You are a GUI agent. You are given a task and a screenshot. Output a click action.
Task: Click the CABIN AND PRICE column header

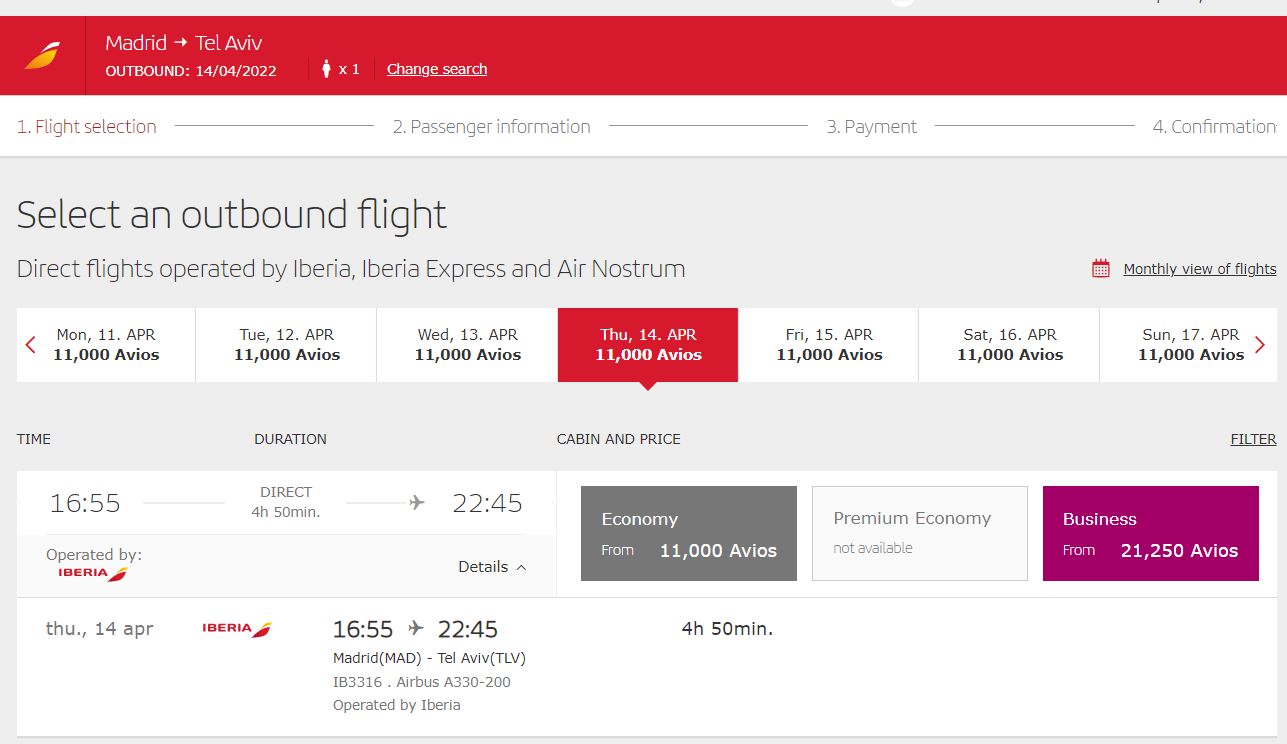[x=619, y=439]
